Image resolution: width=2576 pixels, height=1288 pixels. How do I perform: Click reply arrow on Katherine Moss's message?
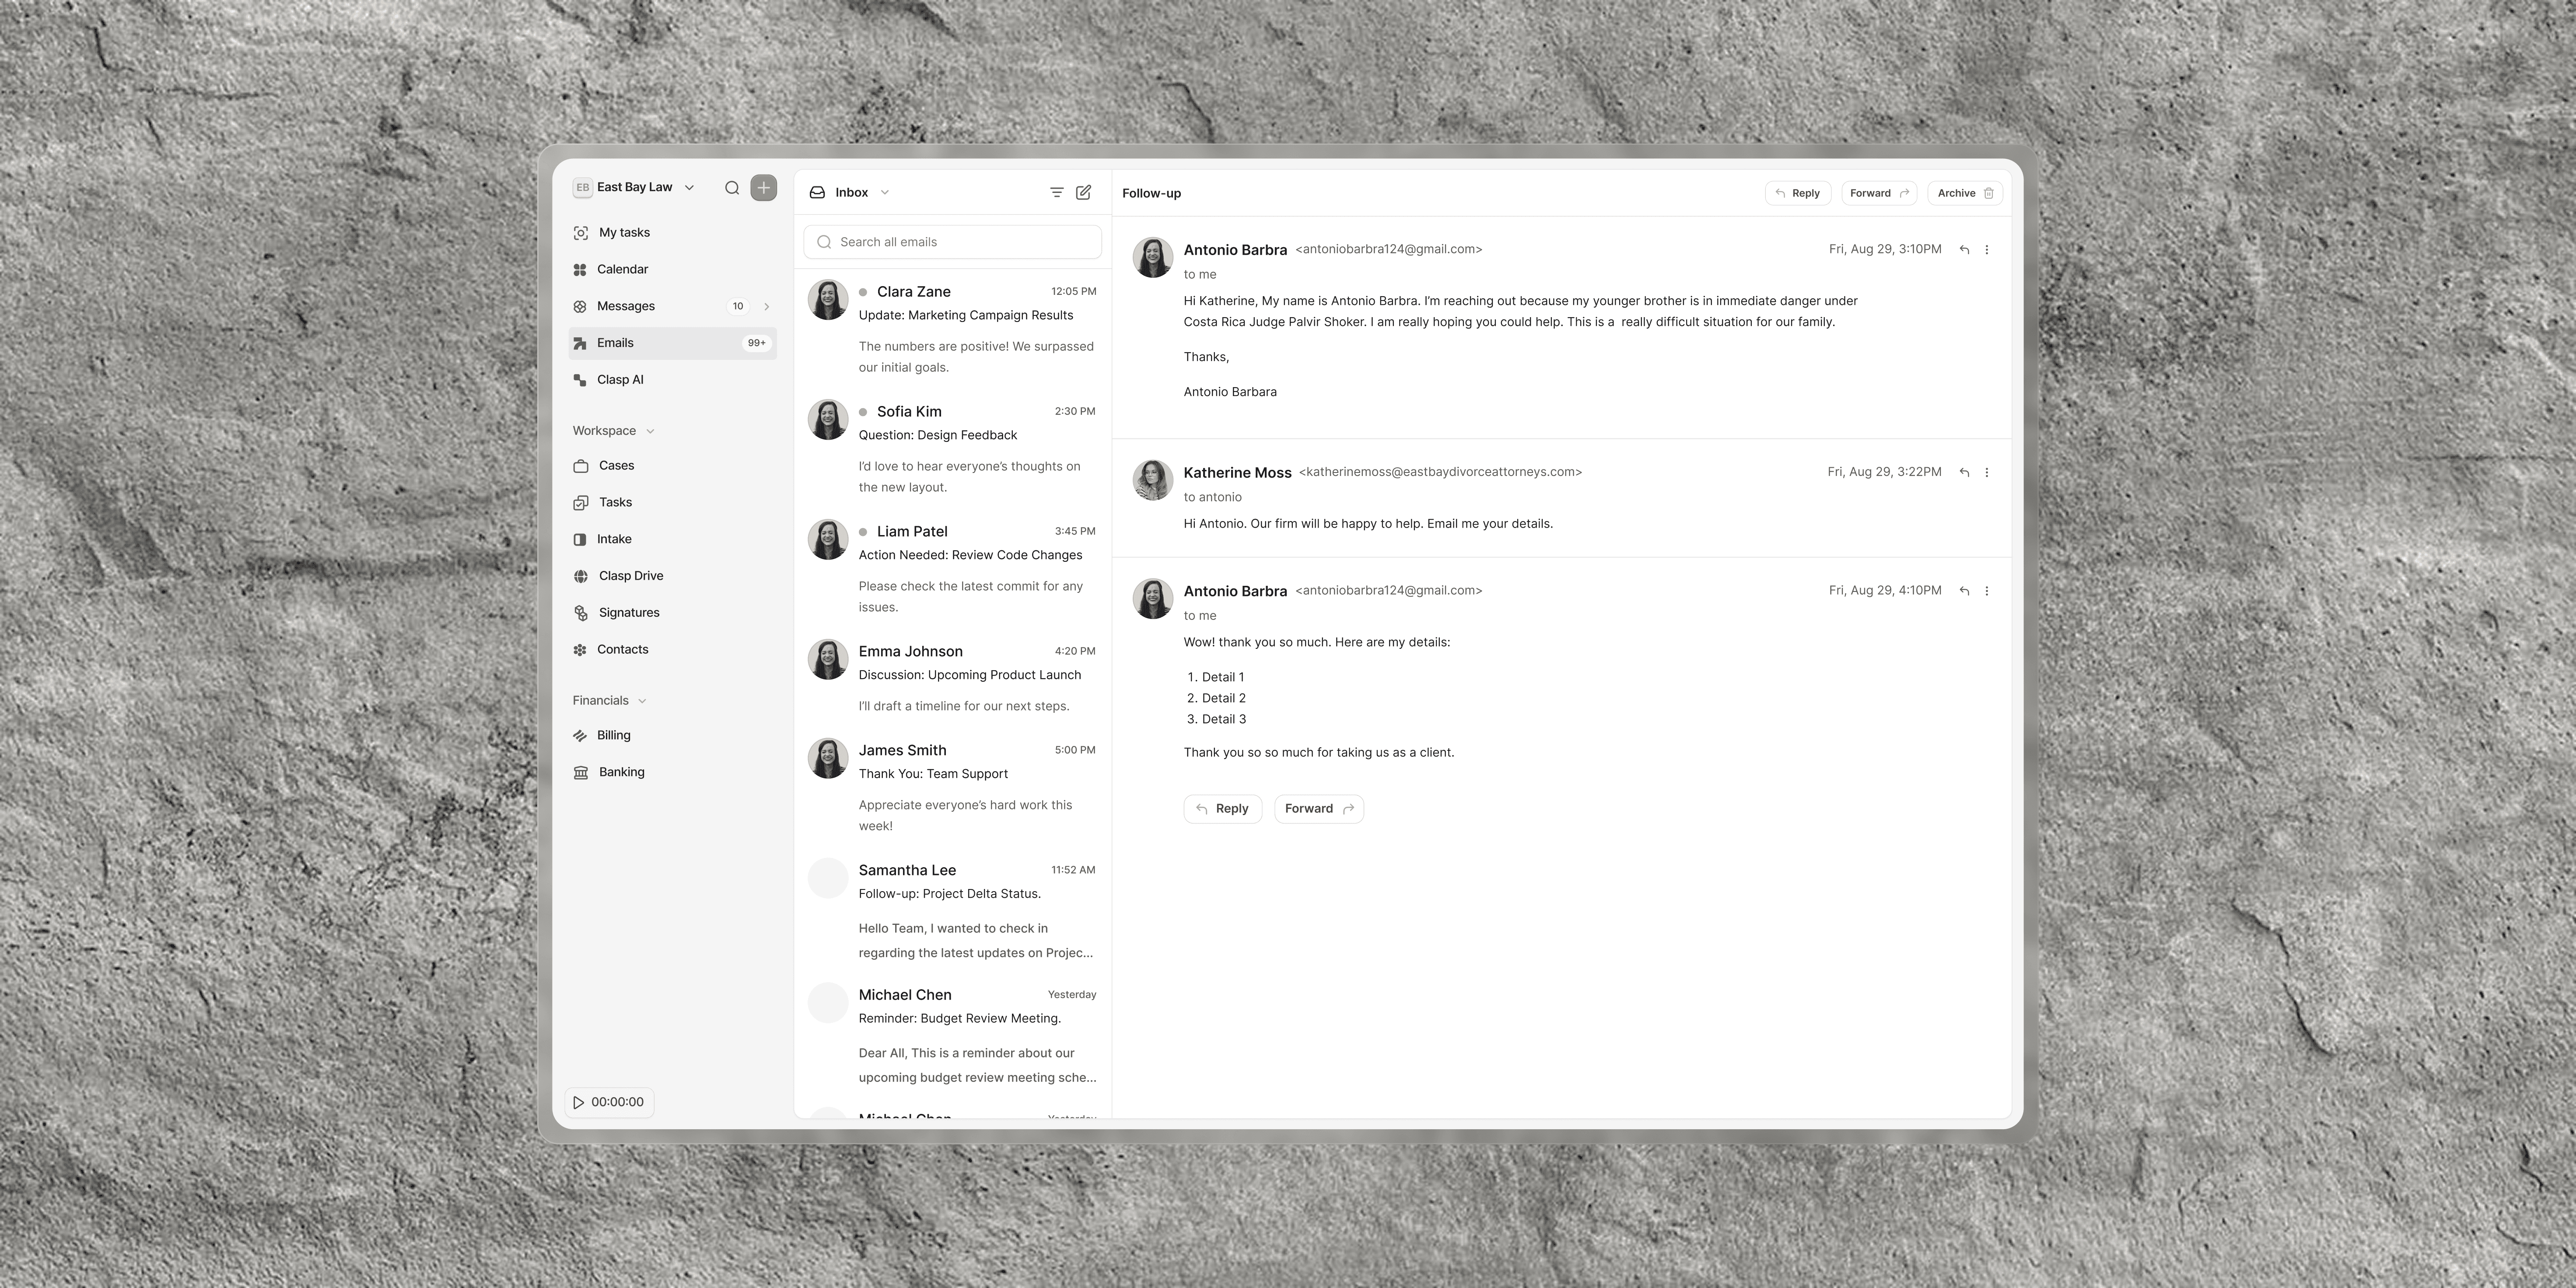[x=1964, y=472]
